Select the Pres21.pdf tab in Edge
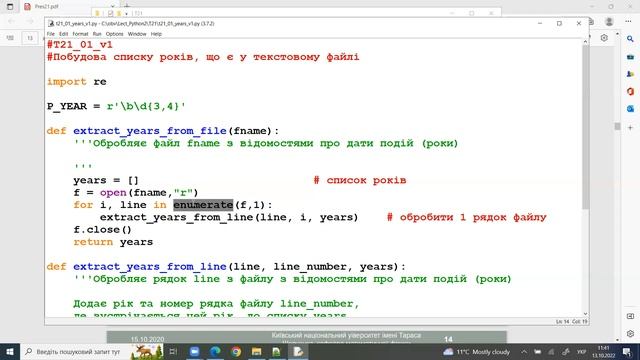The height and width of the screenshot is (360, 640). click(69, 7)
